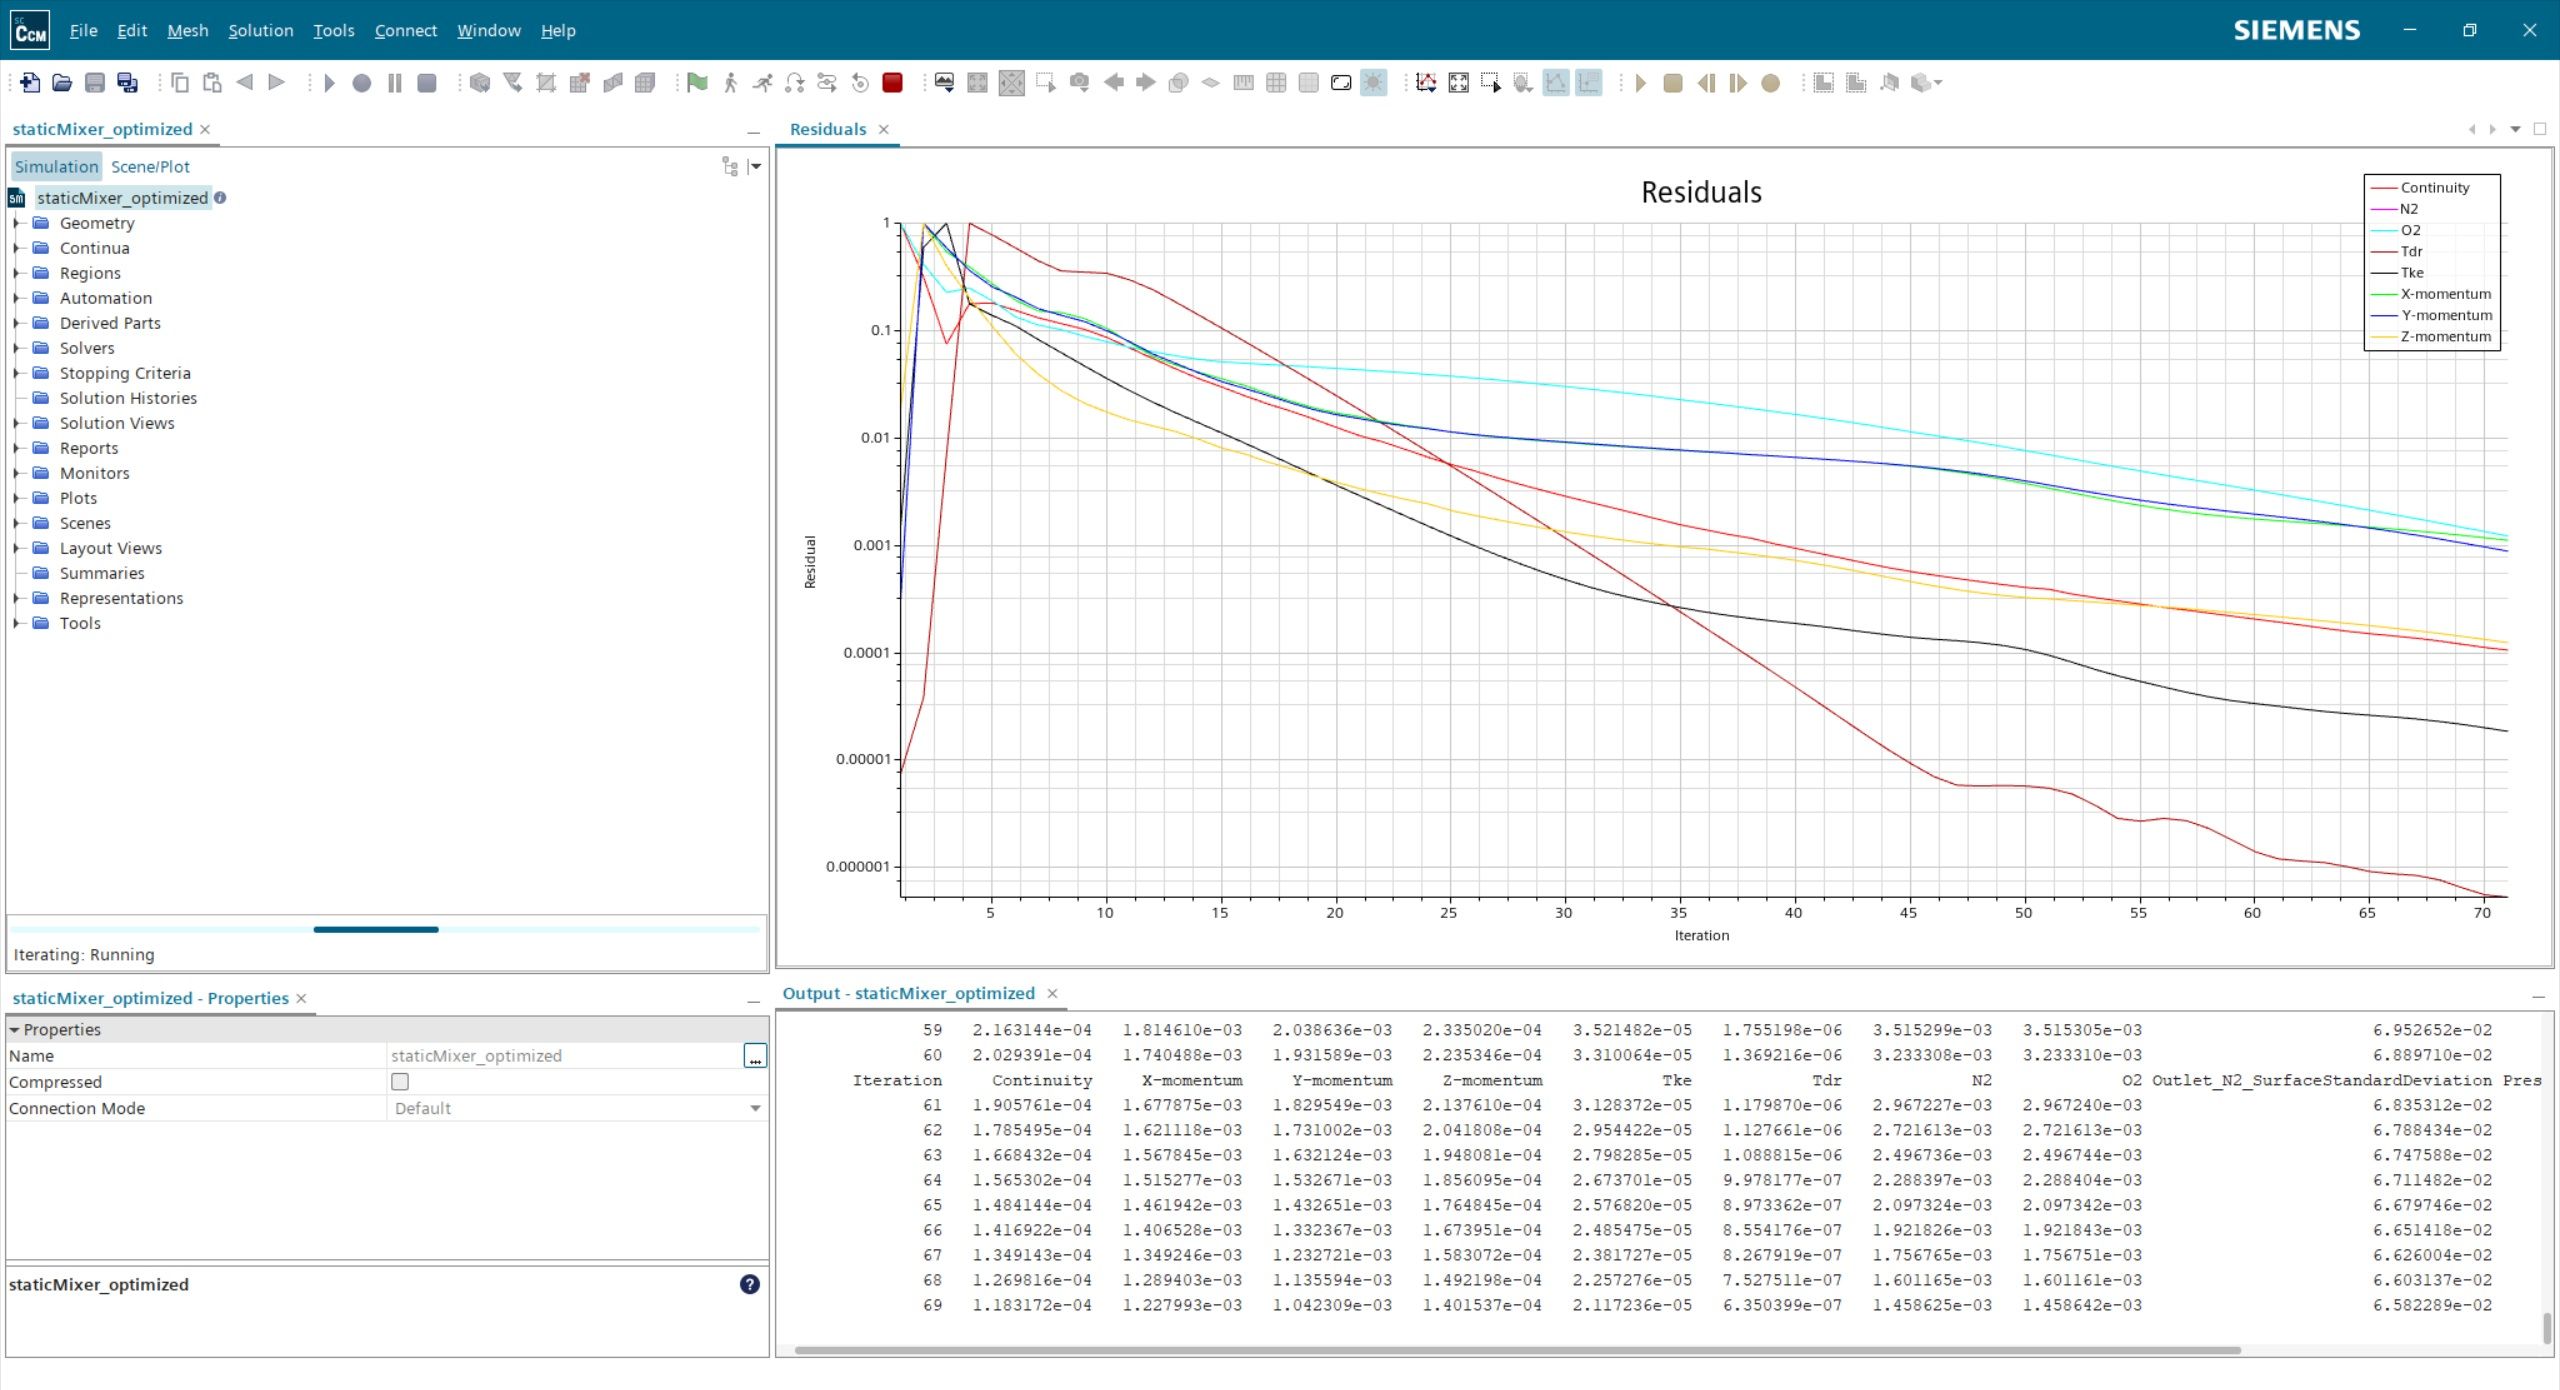Open the editor tab list dropdown arrow
The image size is (2560, 1390).
coord(2515,129)
